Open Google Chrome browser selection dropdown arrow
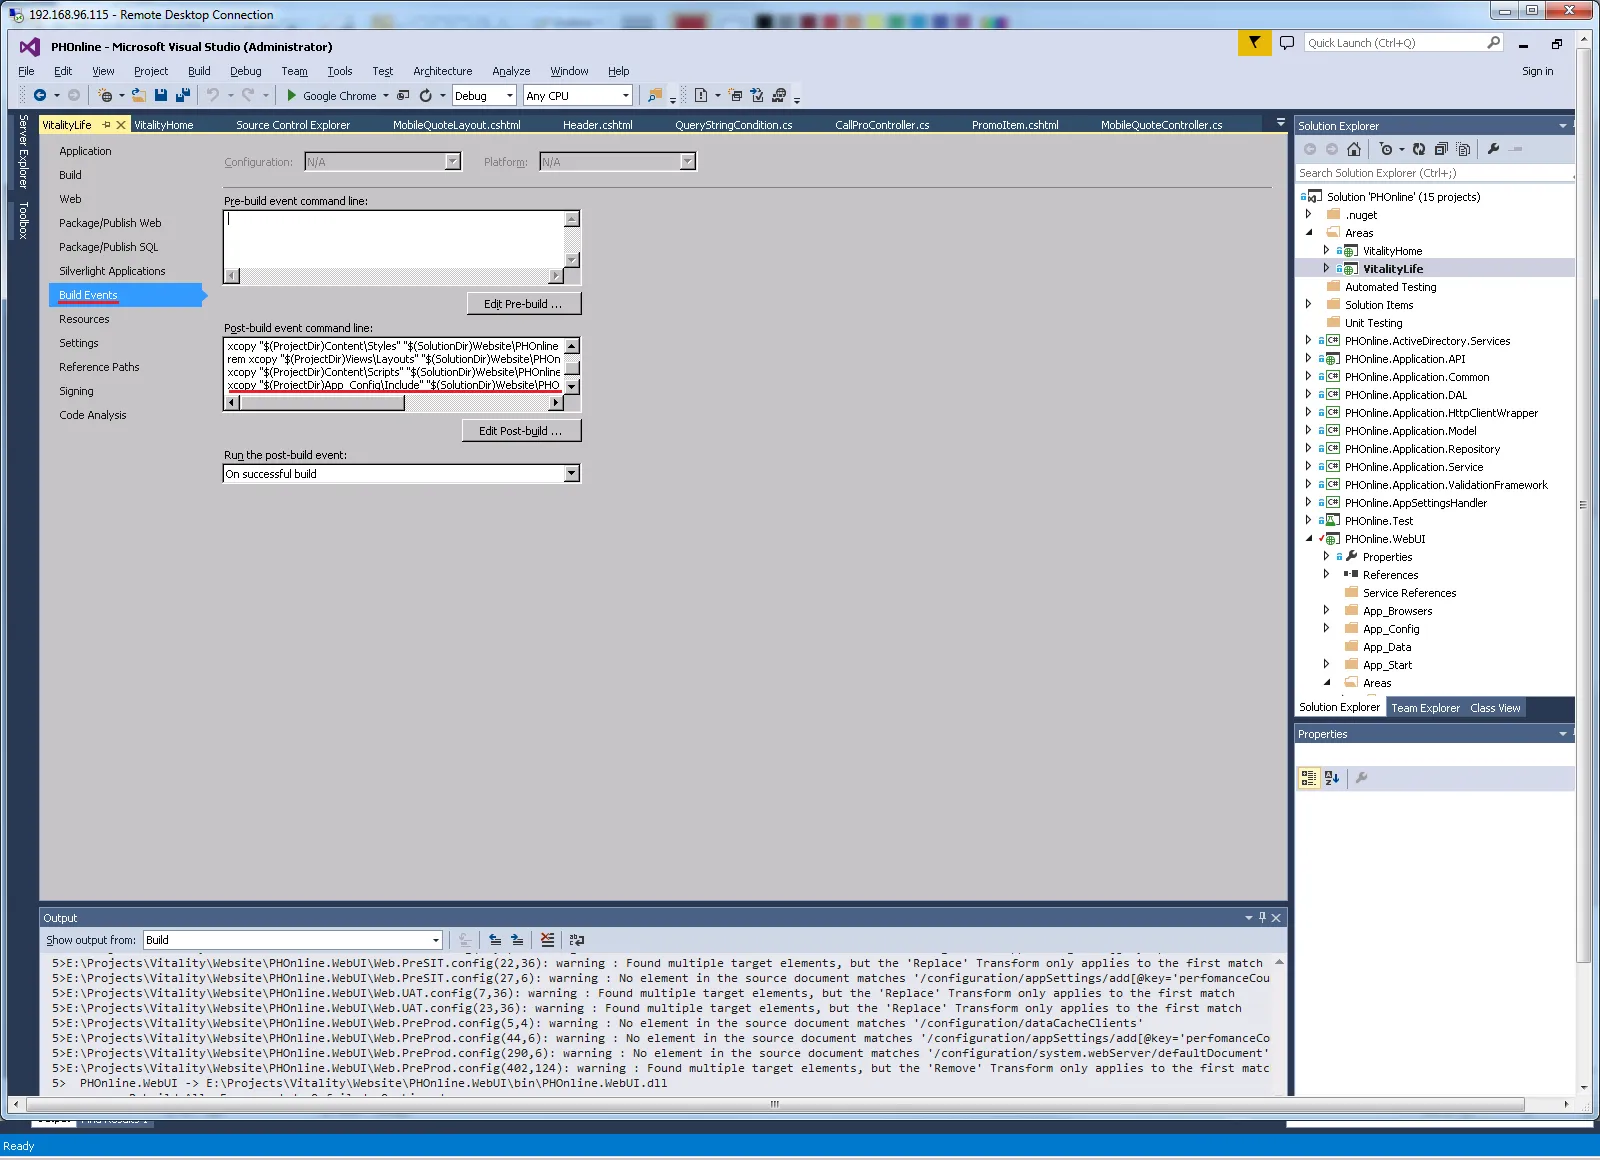This screenshot has height=1160, width=1600. coord(386,96)
